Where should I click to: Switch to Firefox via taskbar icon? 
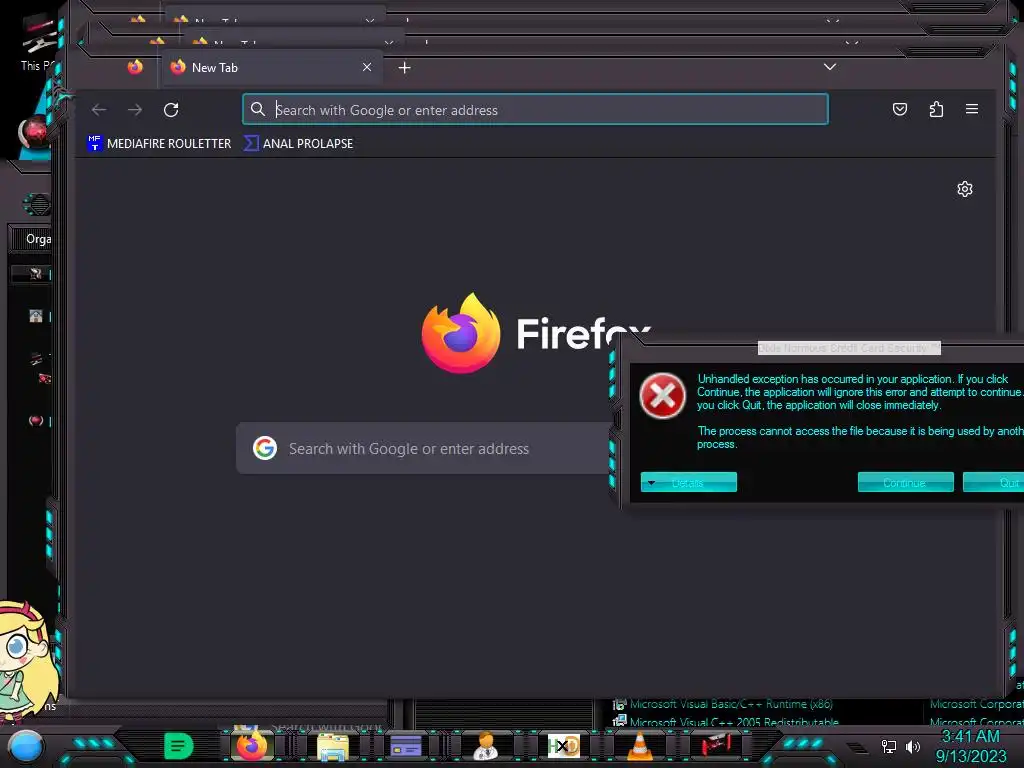click(251, 746)
